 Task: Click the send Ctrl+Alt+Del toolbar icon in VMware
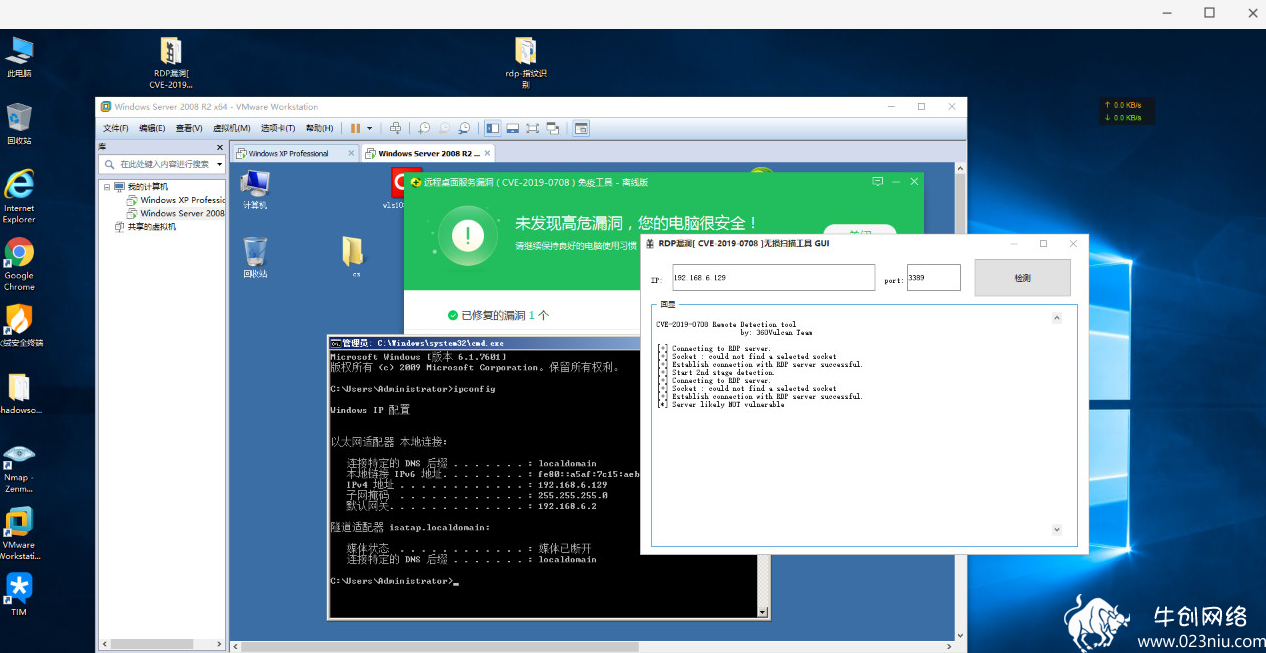[395, 128]
